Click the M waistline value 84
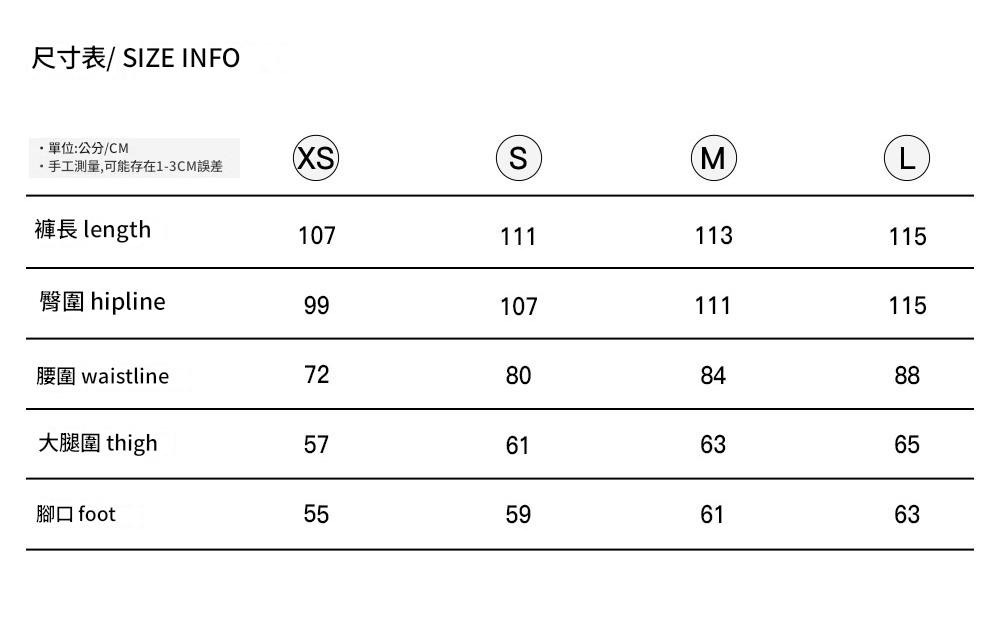 pyautogui.click(x=713, y=376)
